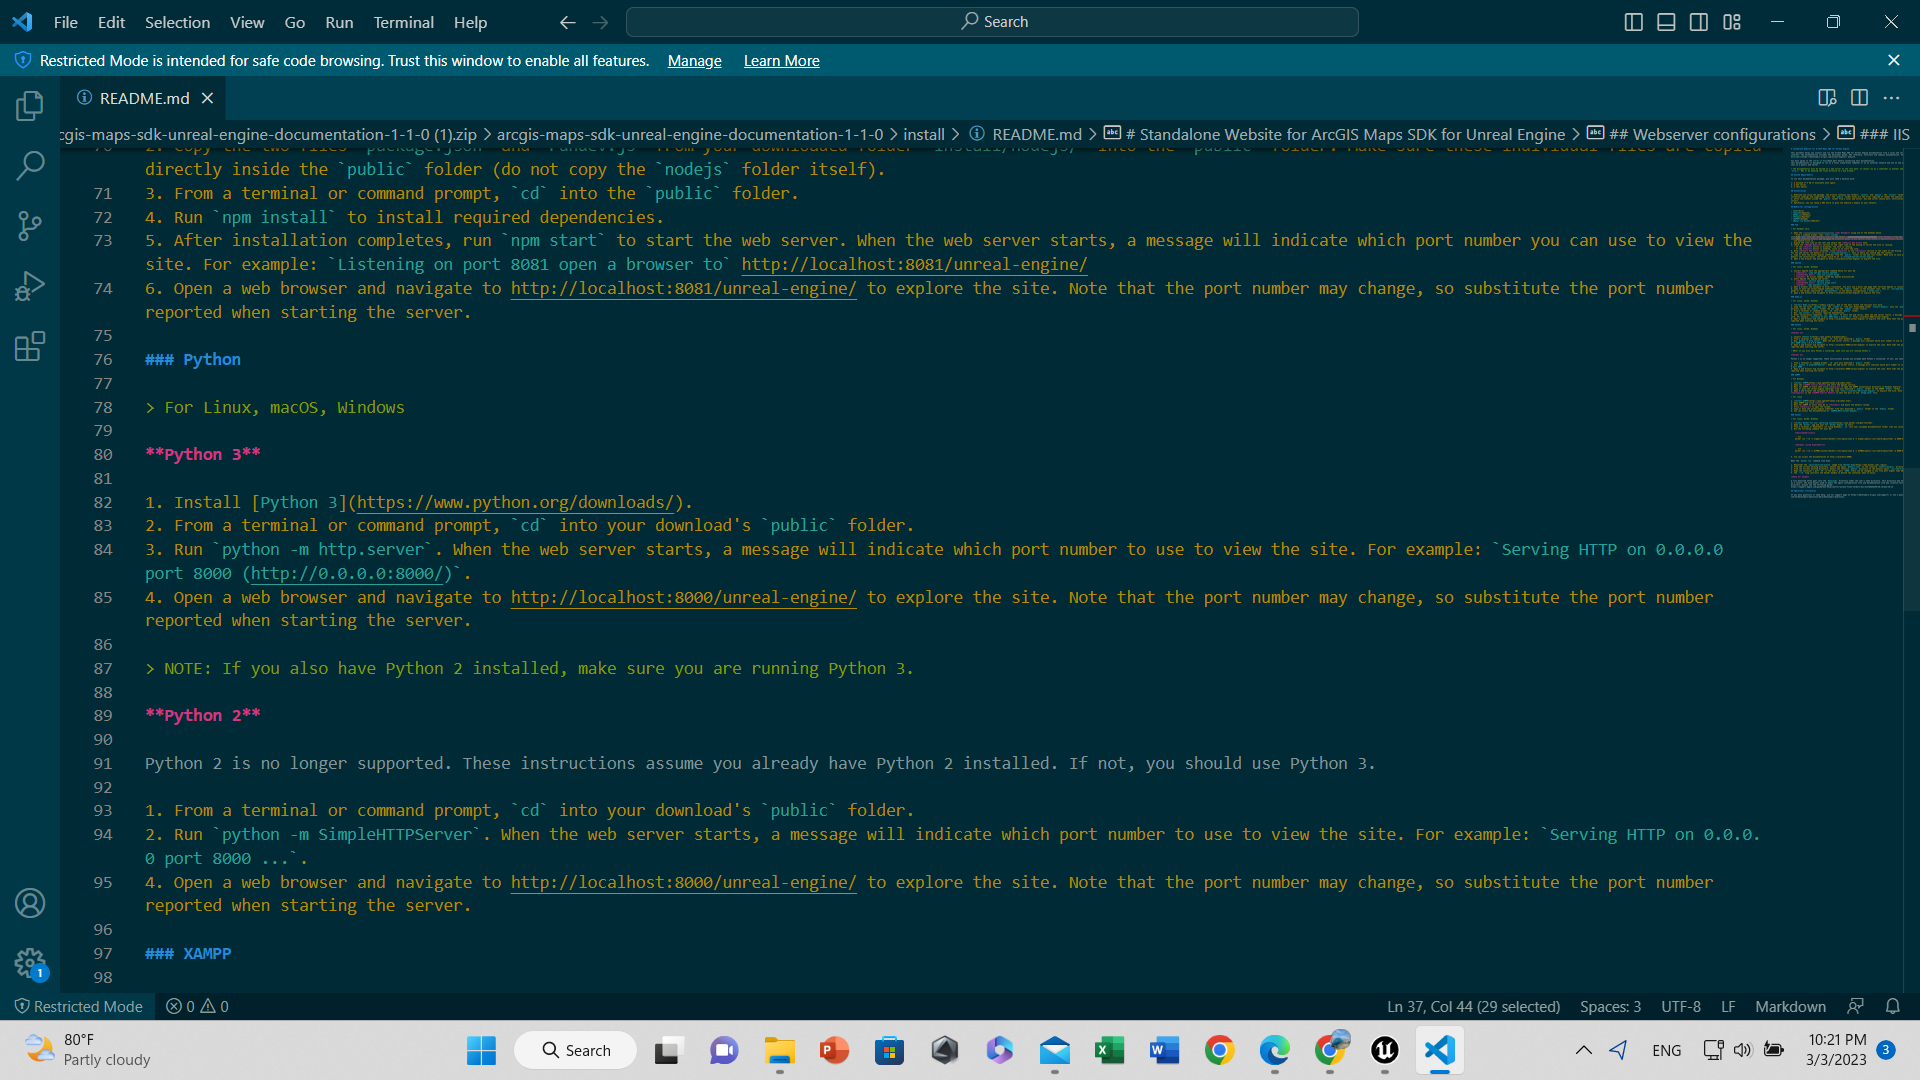Open the Selection menu
The width and height of the screenshot is (1920, 1080).
click(177, 22)
